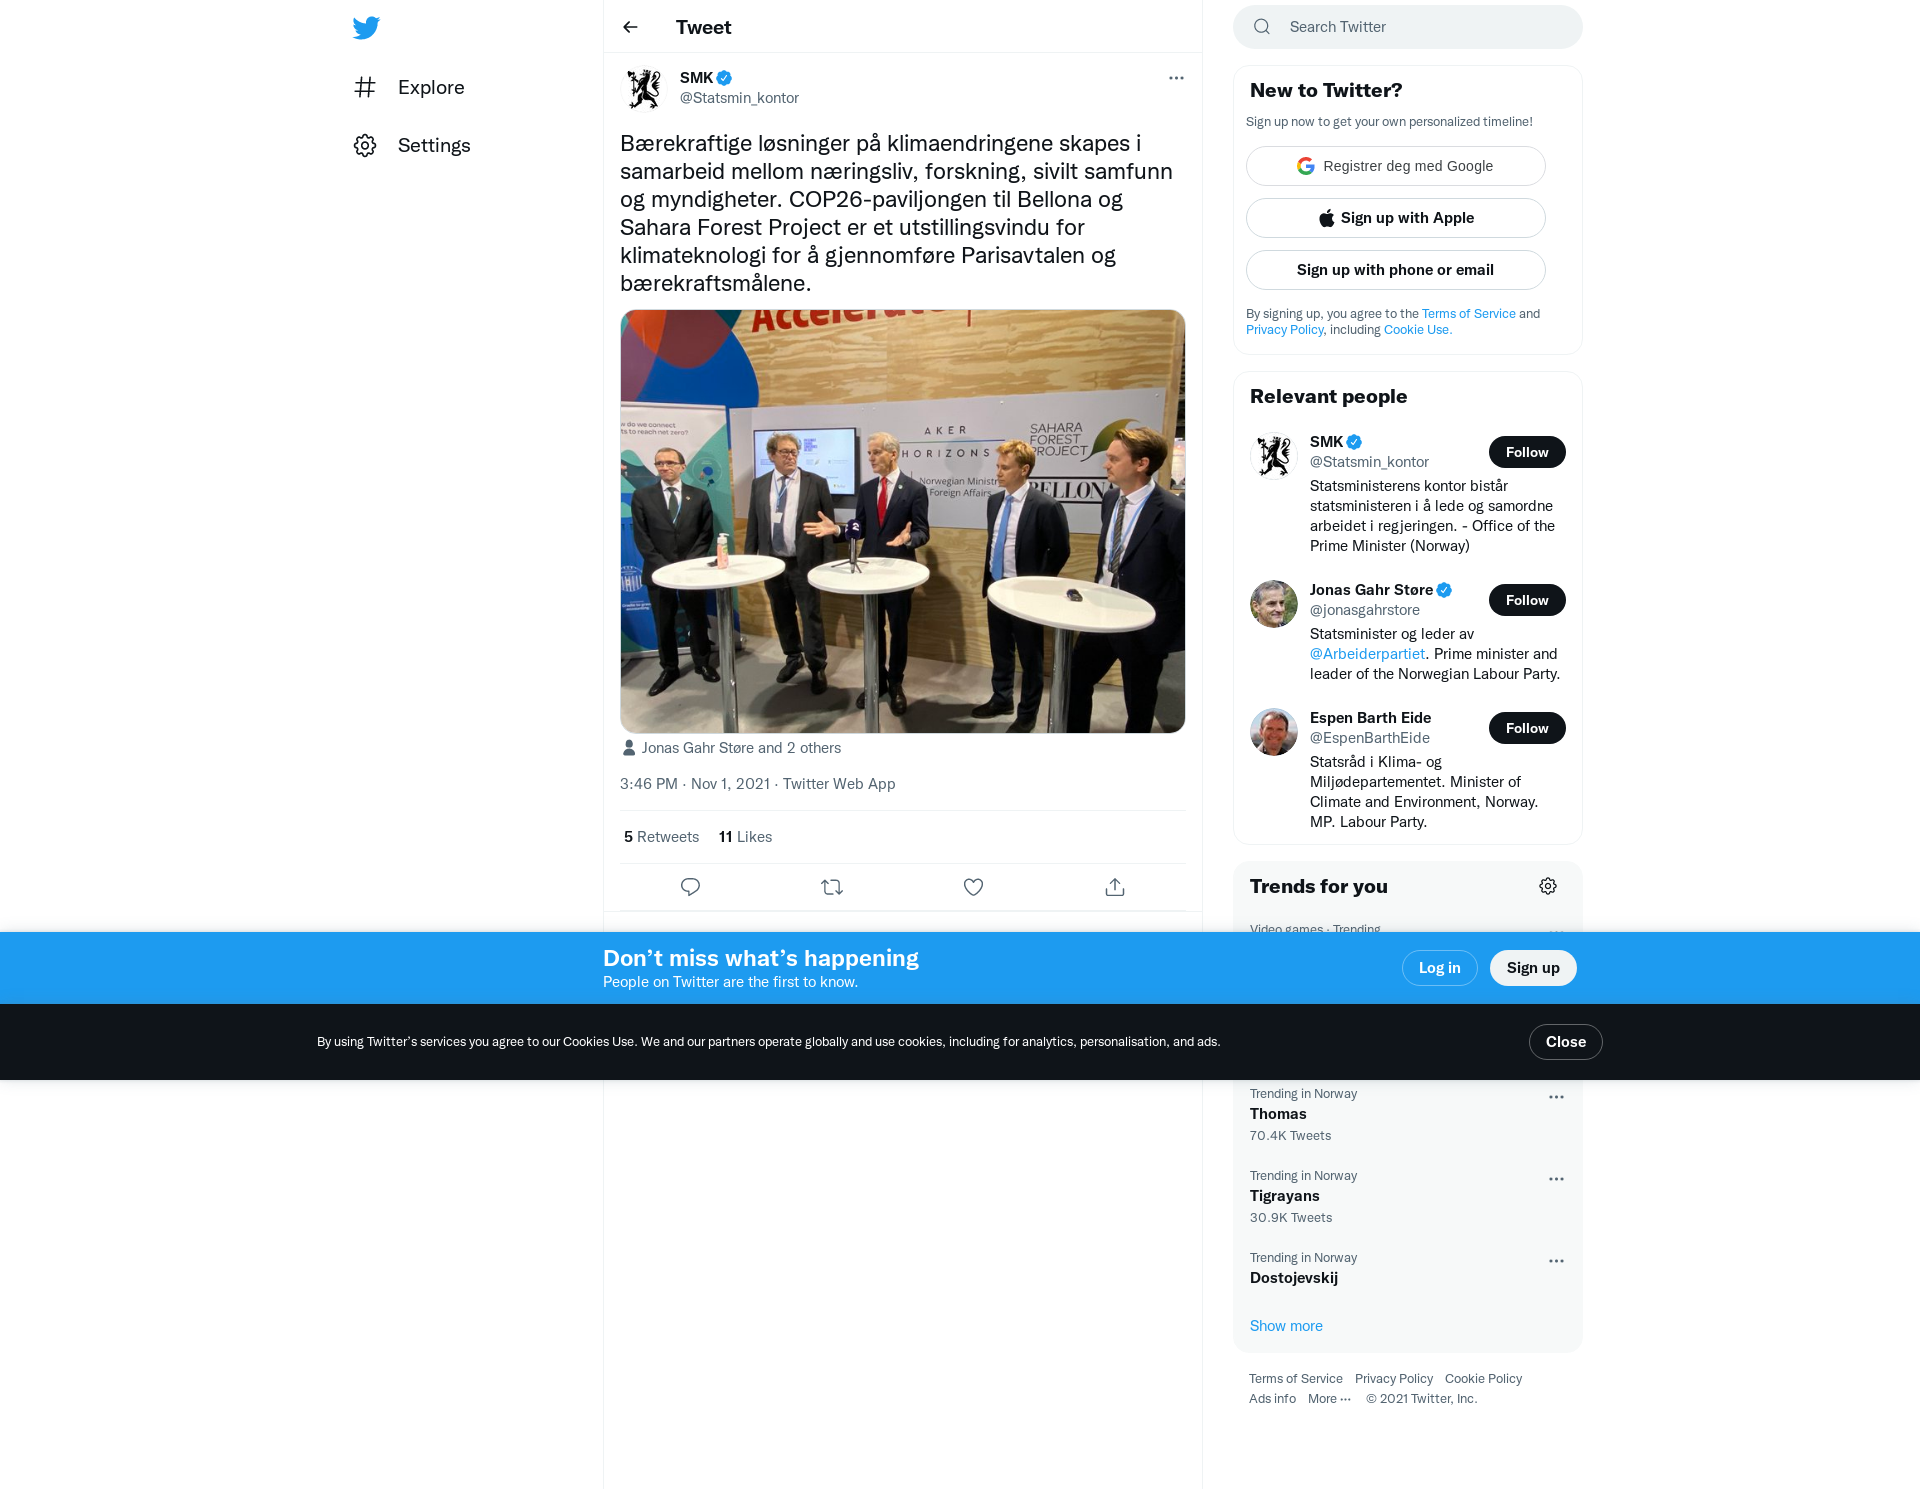
Task: Click Sign up with Apple
Action: coord(1395,218)
